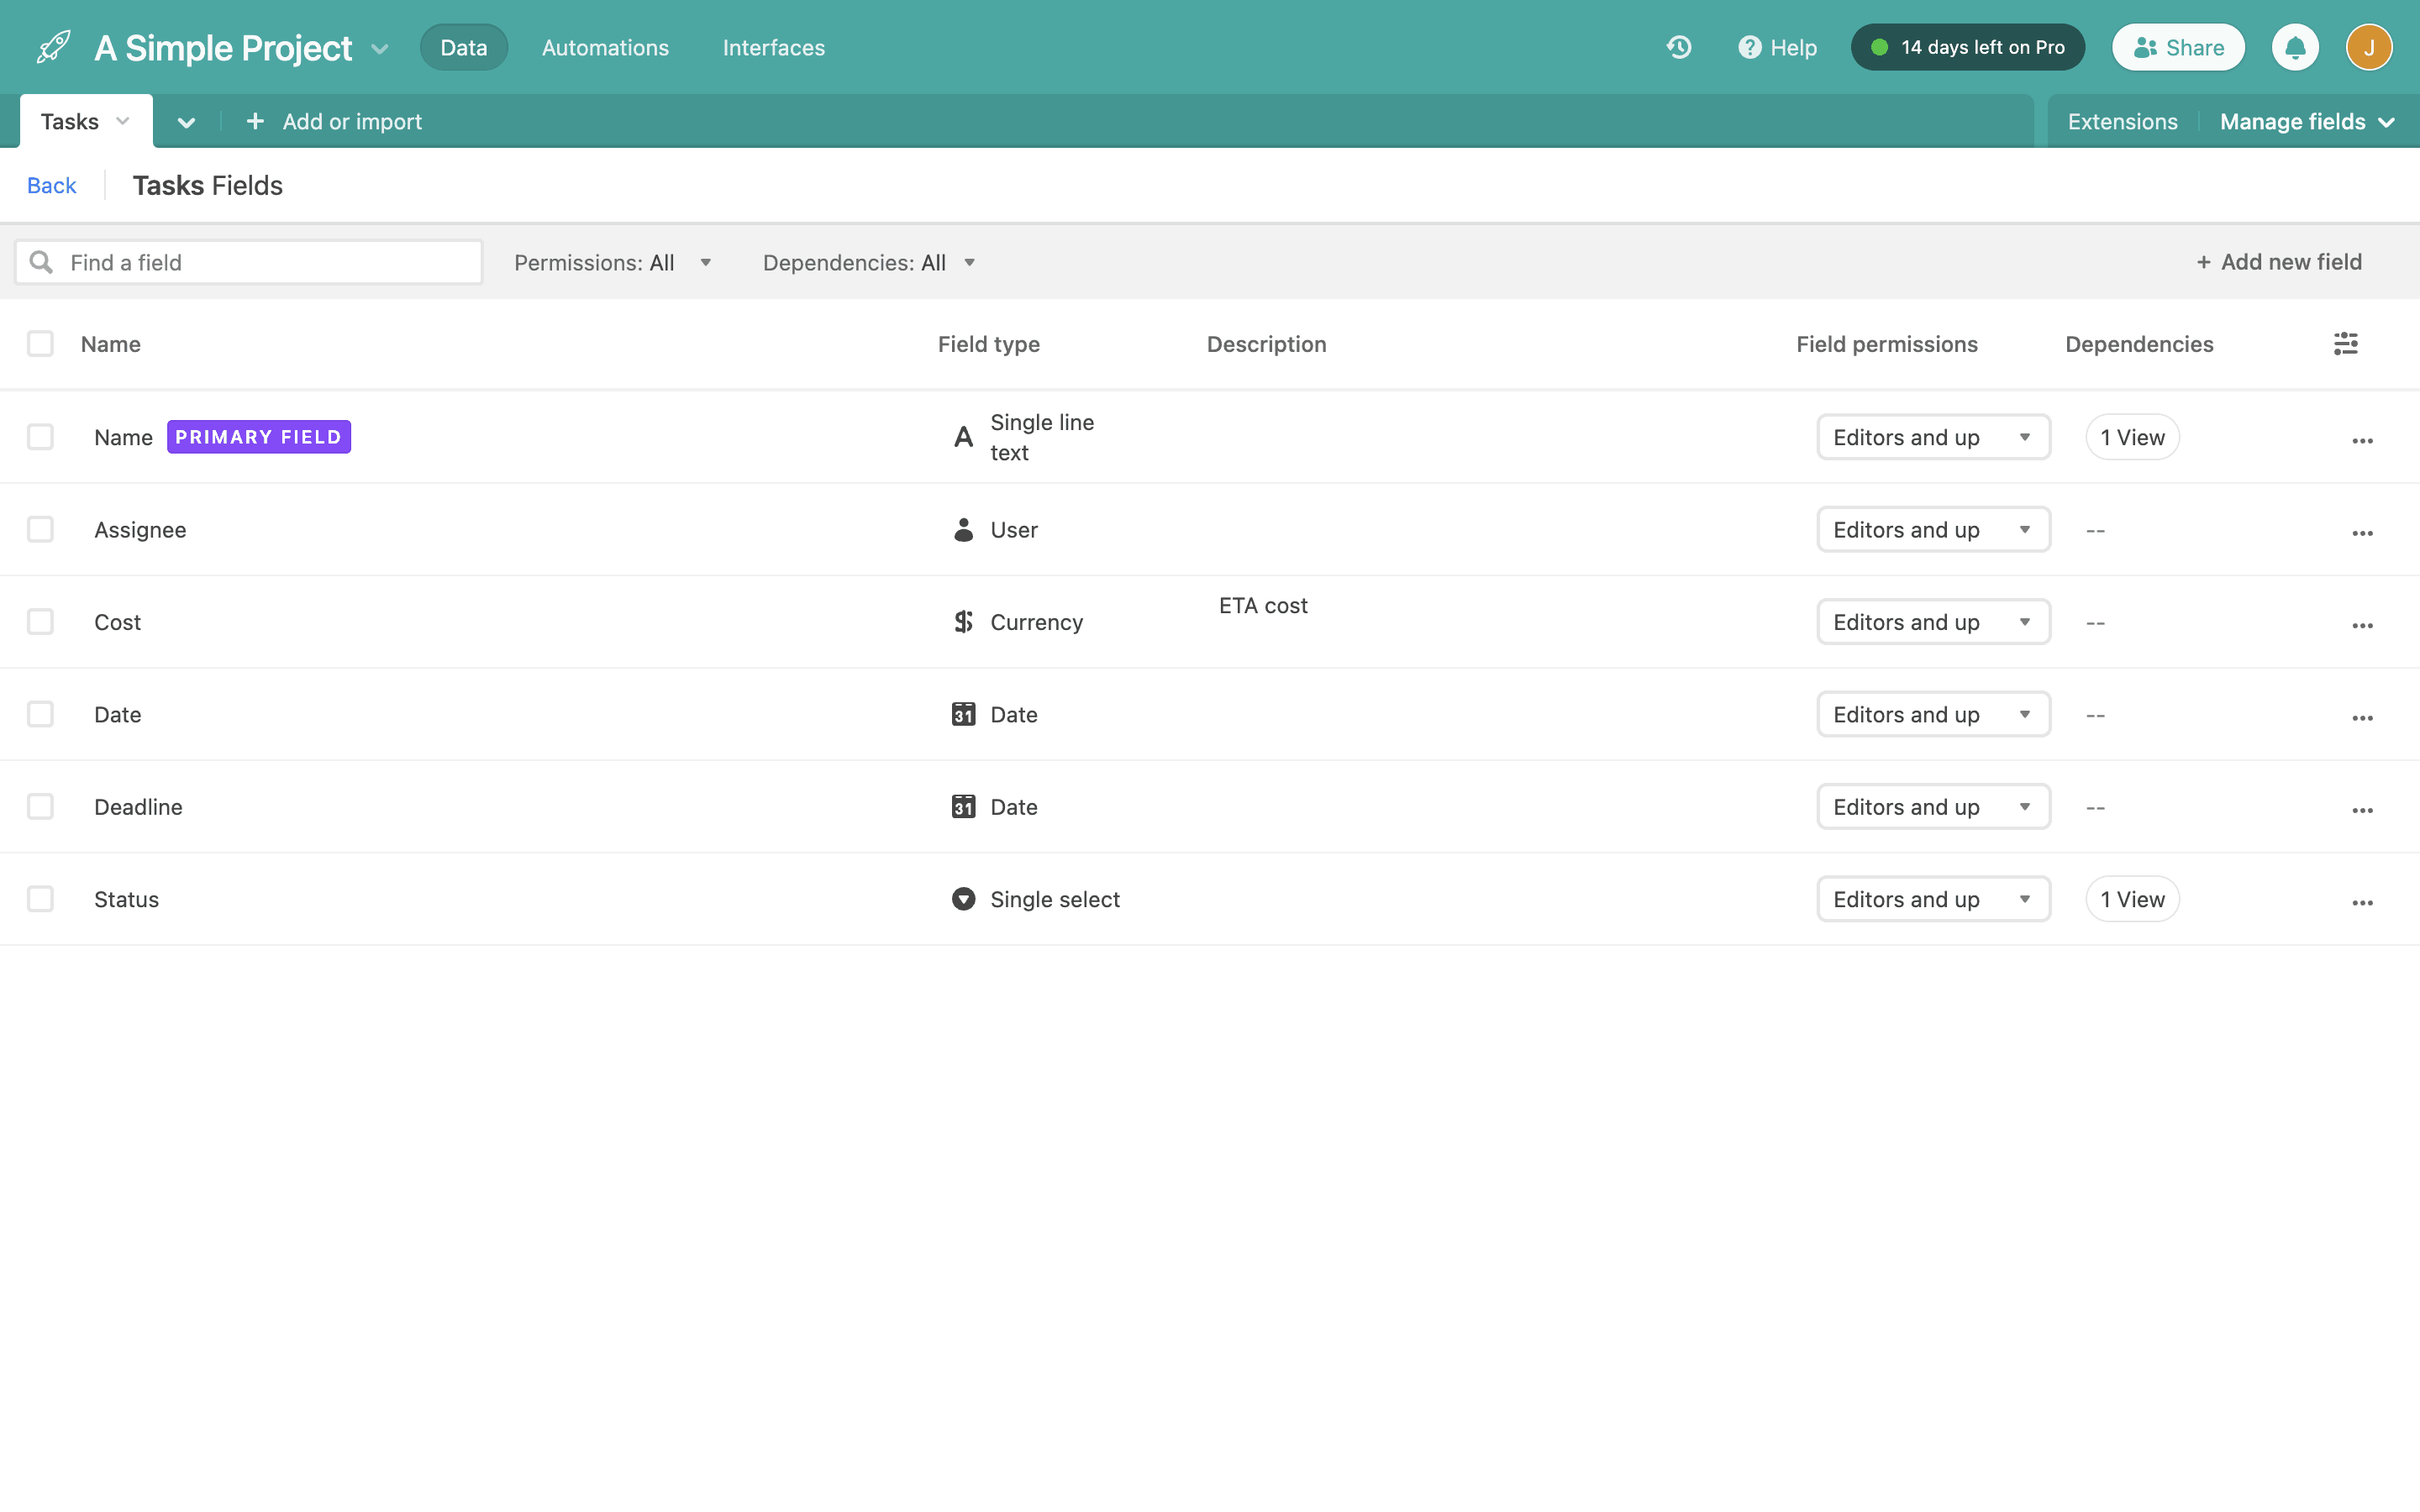The width and height of the screenshot is (2420, 1512).
Task: Check the Status field checkbox
Action: pos(40,899)
